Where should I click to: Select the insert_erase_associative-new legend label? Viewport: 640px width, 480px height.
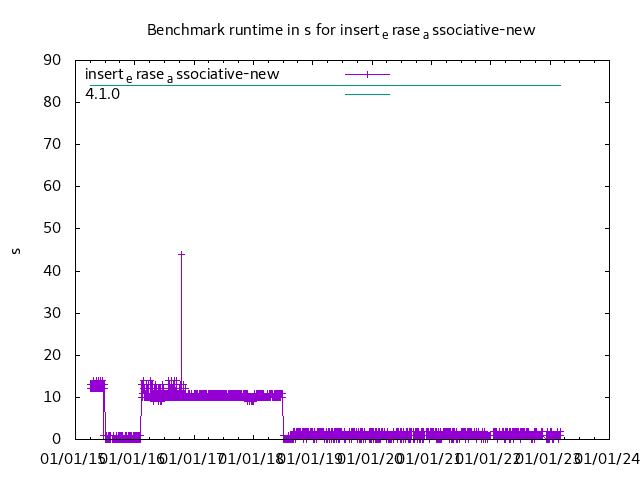pos(182,74)
